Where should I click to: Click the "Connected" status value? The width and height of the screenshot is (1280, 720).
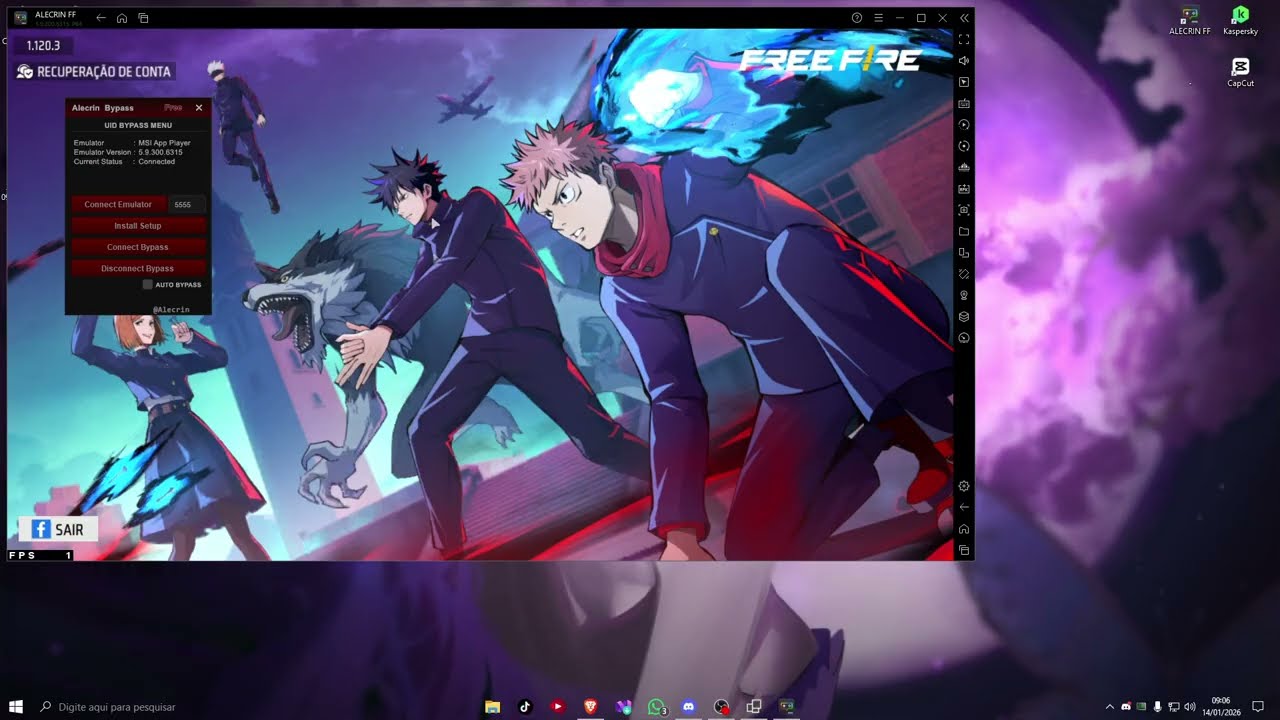[x=157, y=161]
